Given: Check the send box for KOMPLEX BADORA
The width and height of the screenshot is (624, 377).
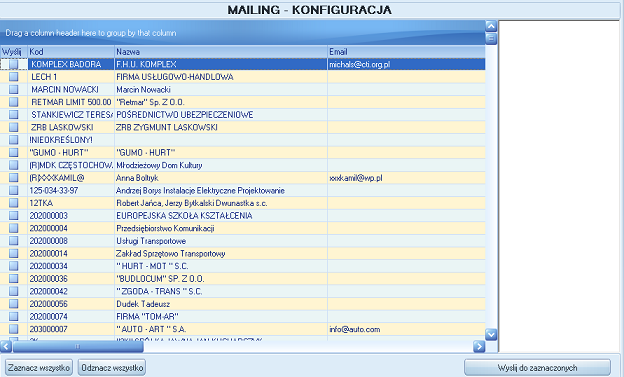Looking at the screenshot, I should [x=14, y=64].
